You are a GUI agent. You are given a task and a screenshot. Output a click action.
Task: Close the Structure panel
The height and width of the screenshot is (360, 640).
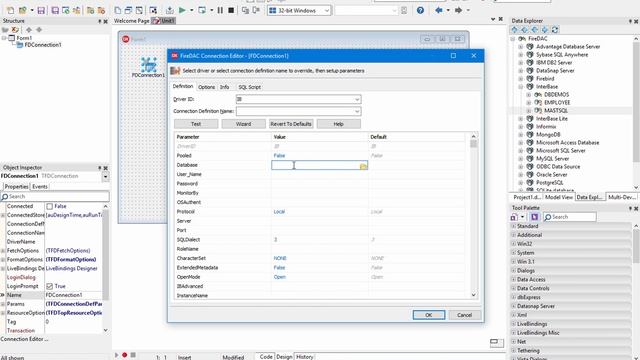105,21
